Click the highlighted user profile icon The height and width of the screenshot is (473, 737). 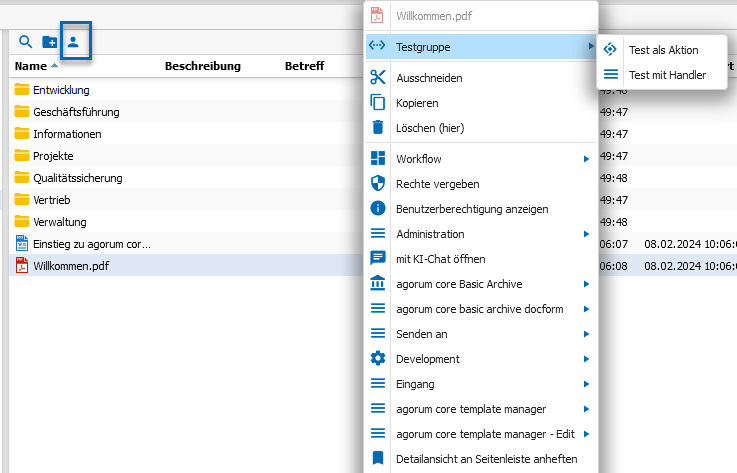click(73, 42)
